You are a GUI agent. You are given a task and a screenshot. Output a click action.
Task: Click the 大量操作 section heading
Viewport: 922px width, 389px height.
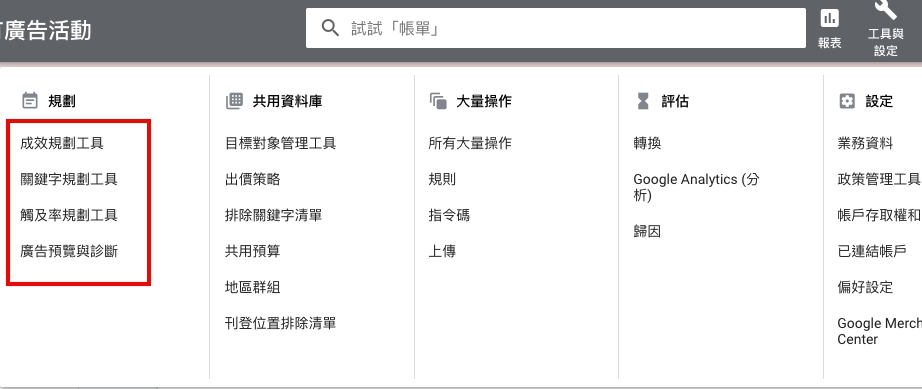pos(484,101)
